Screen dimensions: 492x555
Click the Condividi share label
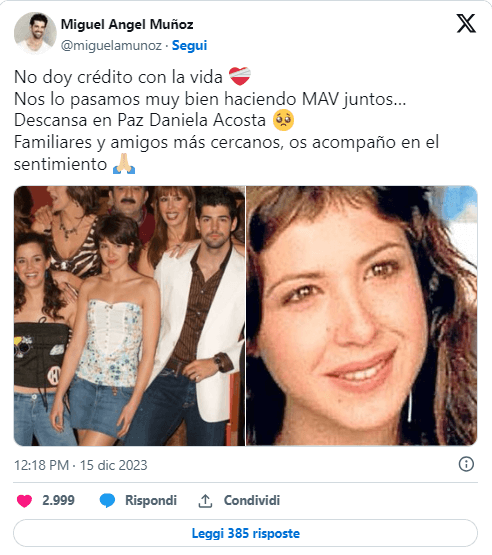point(252,500)
